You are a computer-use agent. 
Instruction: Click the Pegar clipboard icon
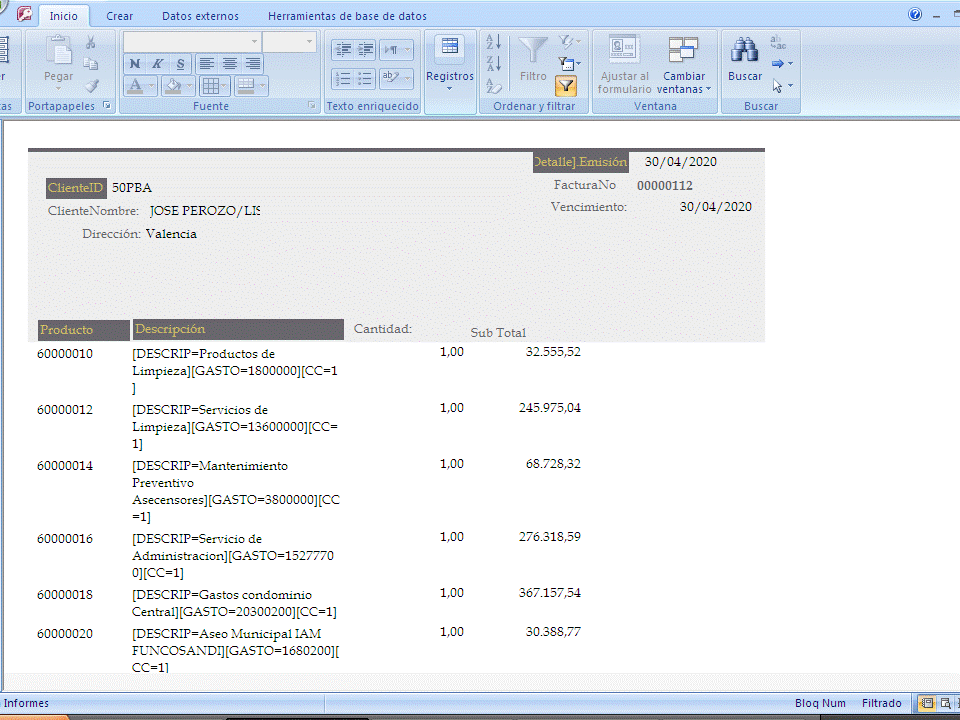[x=59, y=50]
